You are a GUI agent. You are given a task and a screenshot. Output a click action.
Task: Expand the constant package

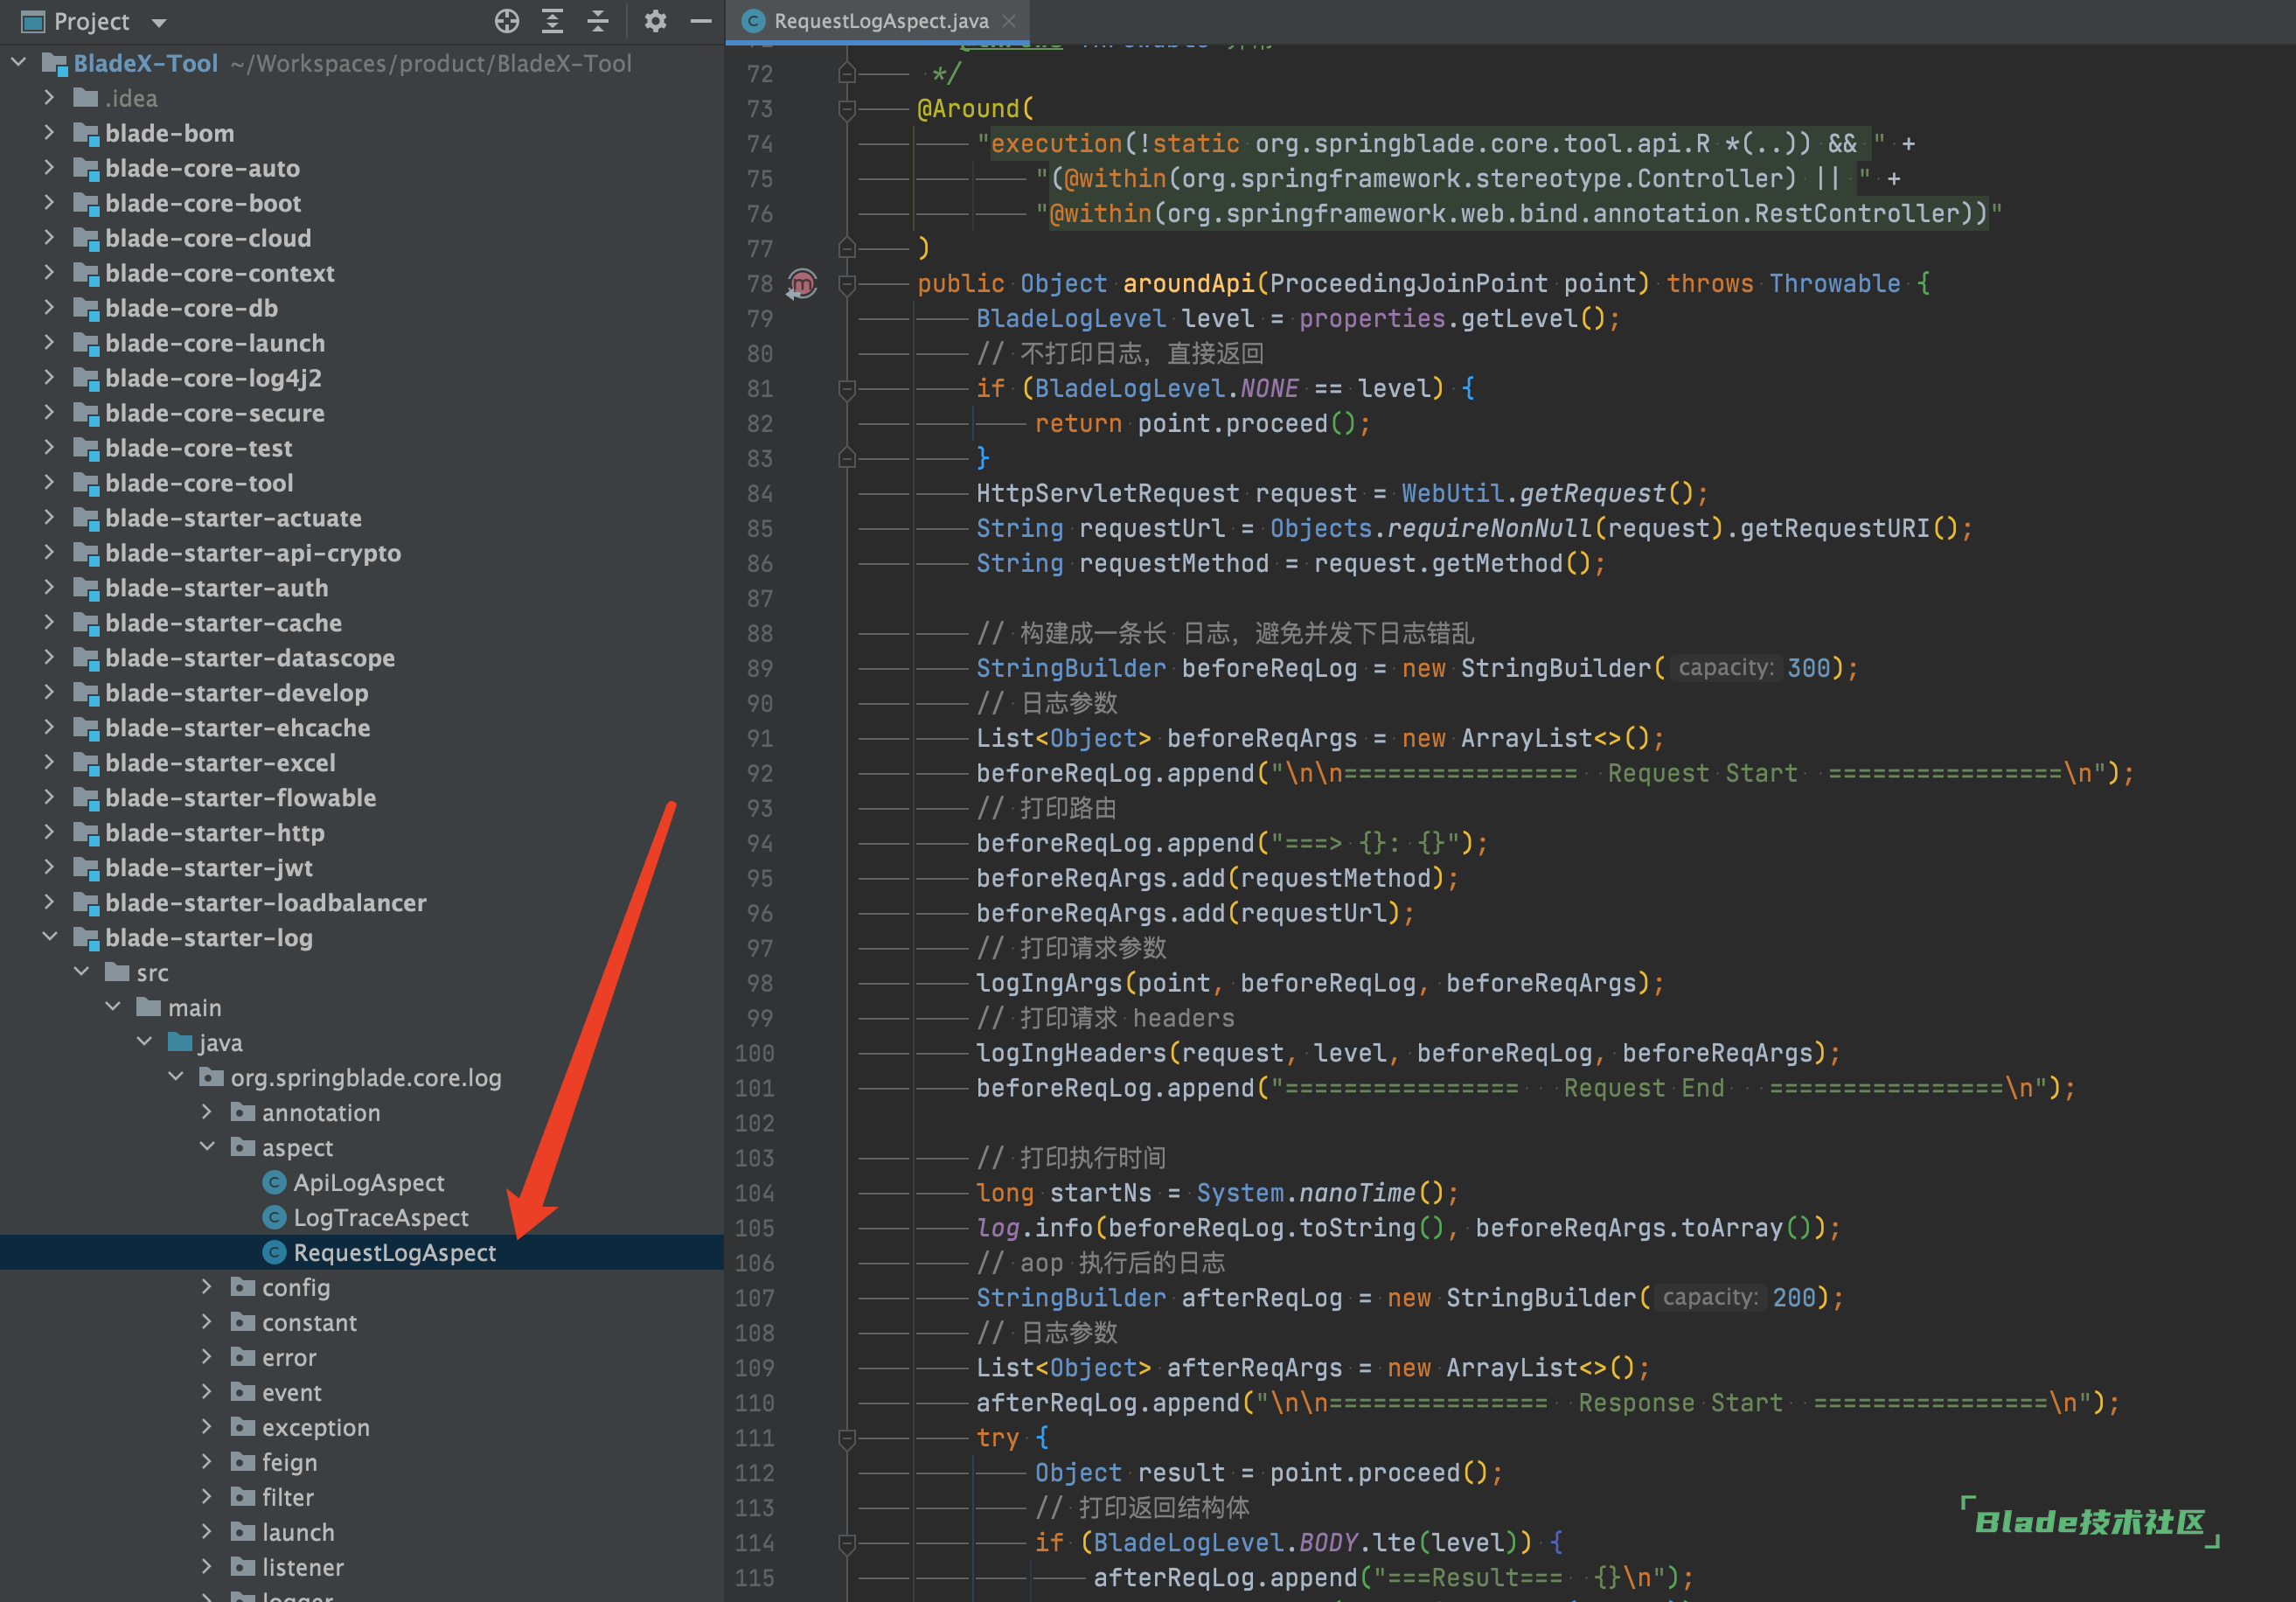coord(206,1322)
